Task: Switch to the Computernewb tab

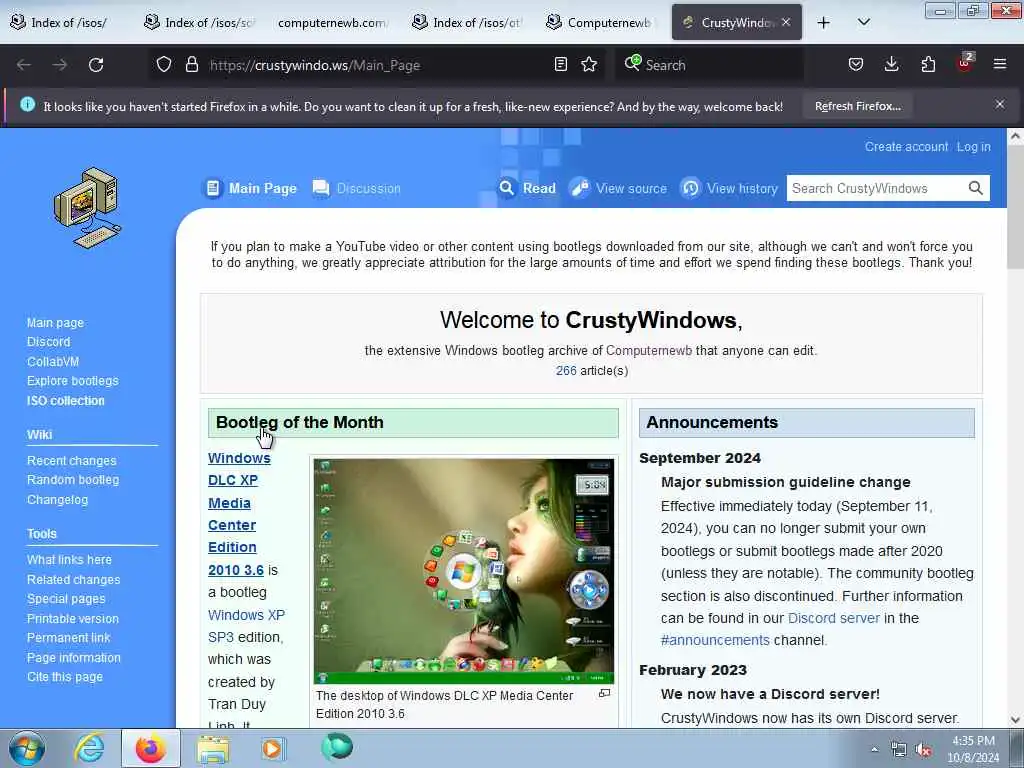Action: (x=601, y=23)
